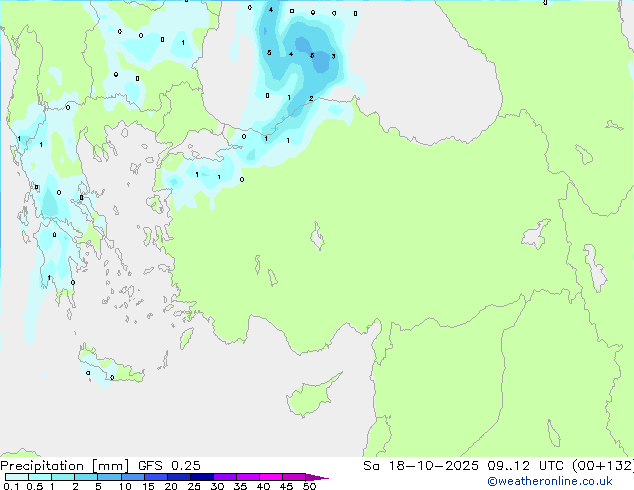Click the above-50 arrow tip of the legend
The width and height of the screenshot is (634, 490).
click(317, 477)
